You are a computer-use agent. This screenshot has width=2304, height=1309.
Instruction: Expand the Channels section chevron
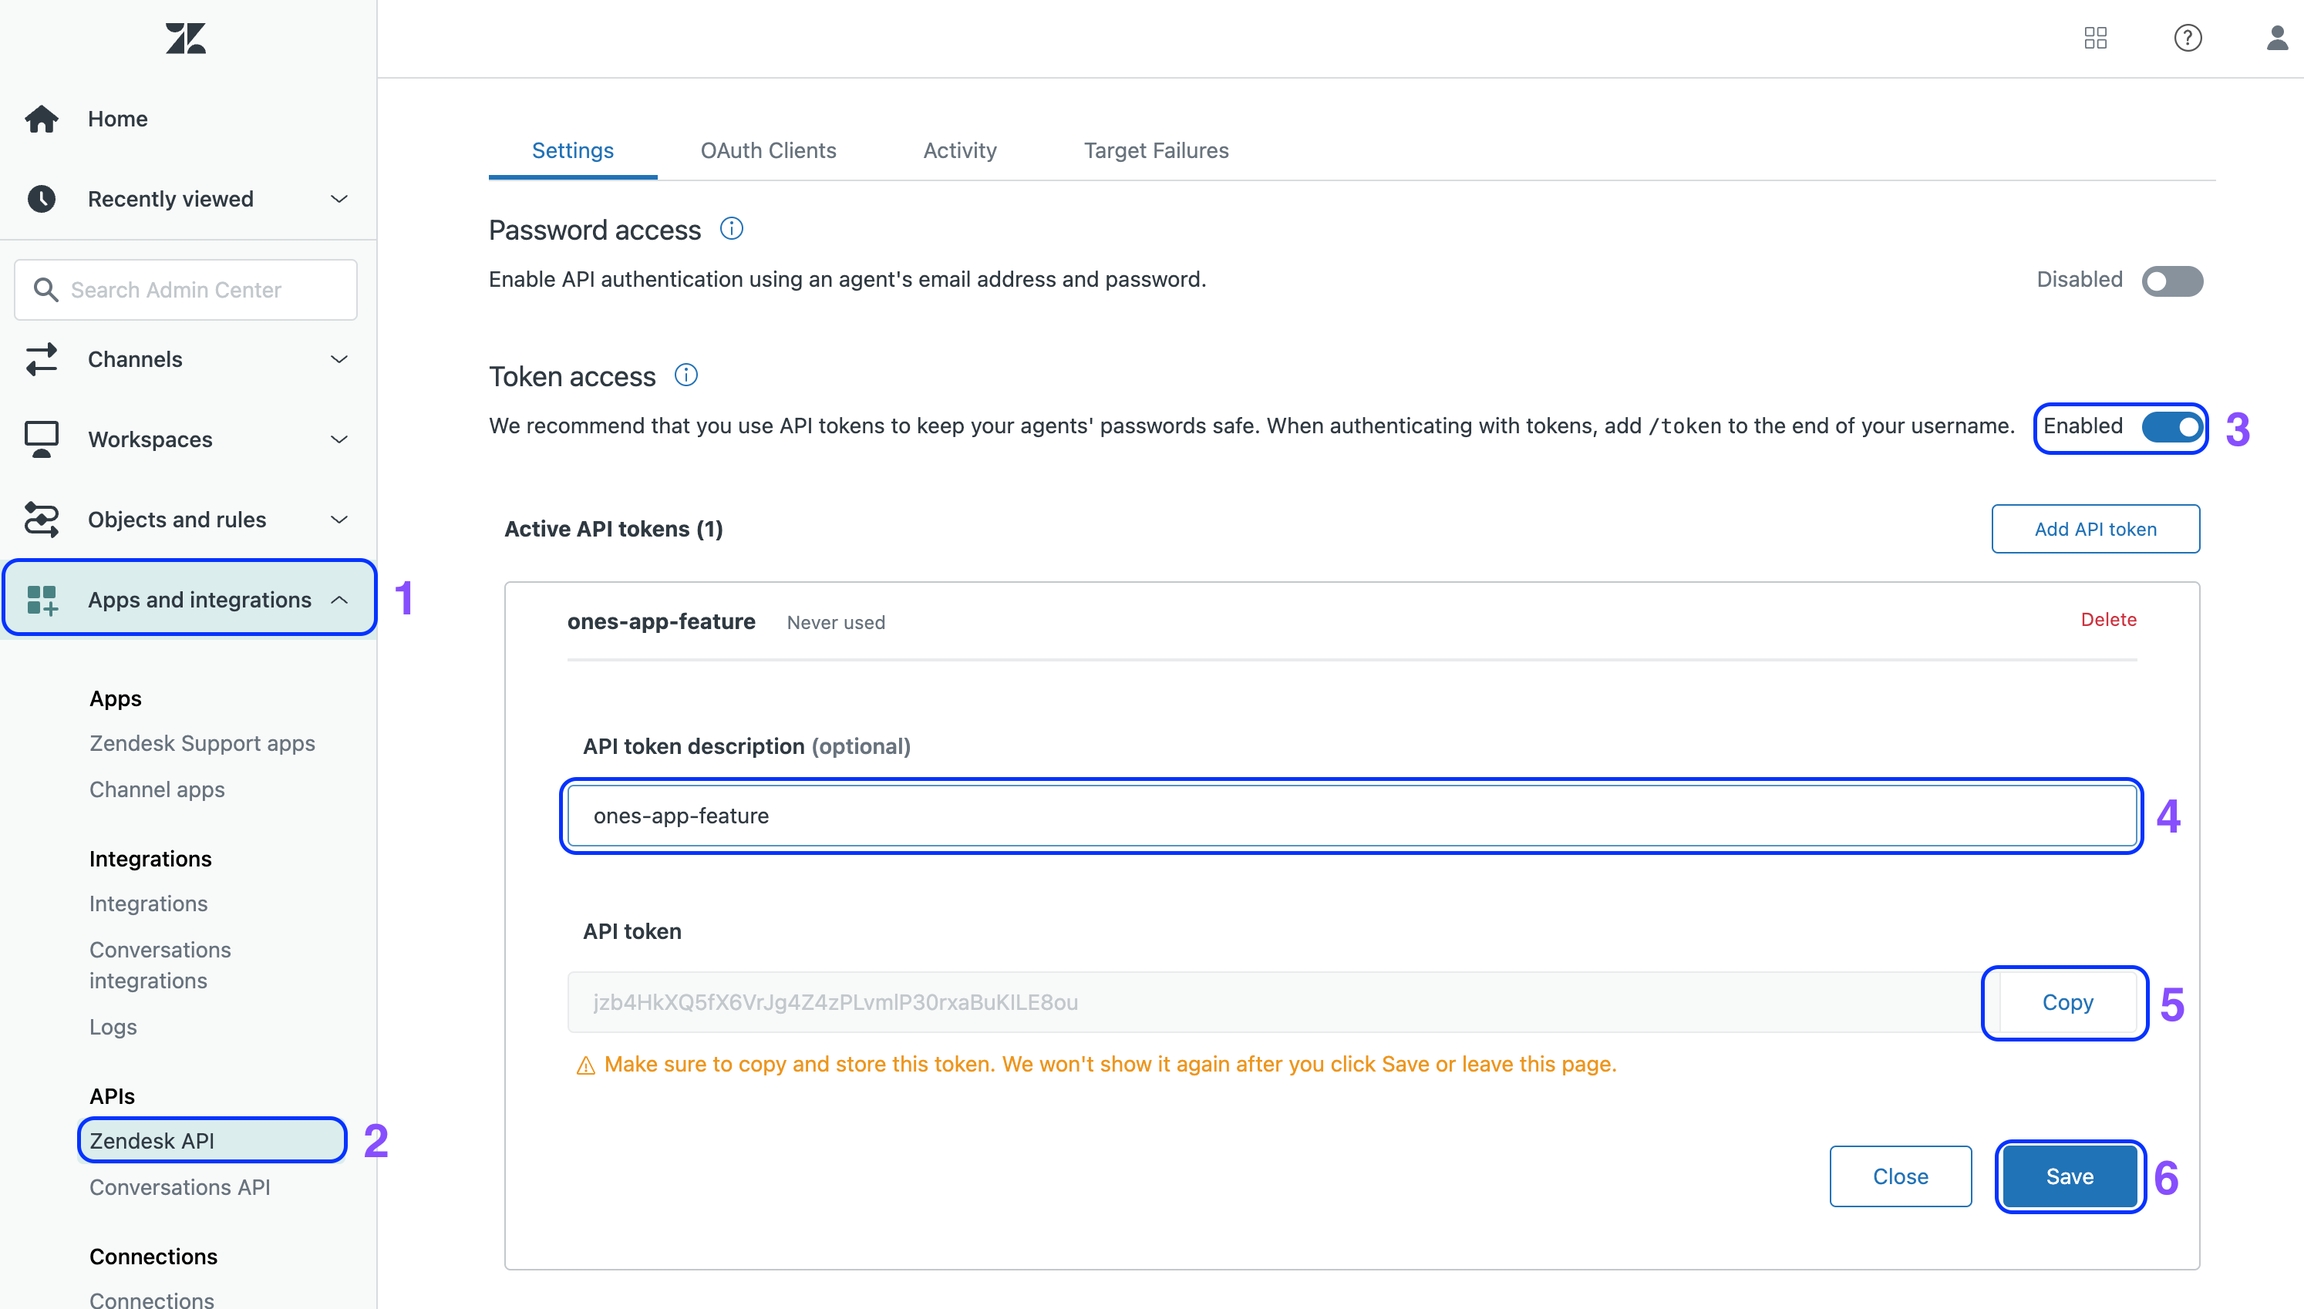pos(339,359)
